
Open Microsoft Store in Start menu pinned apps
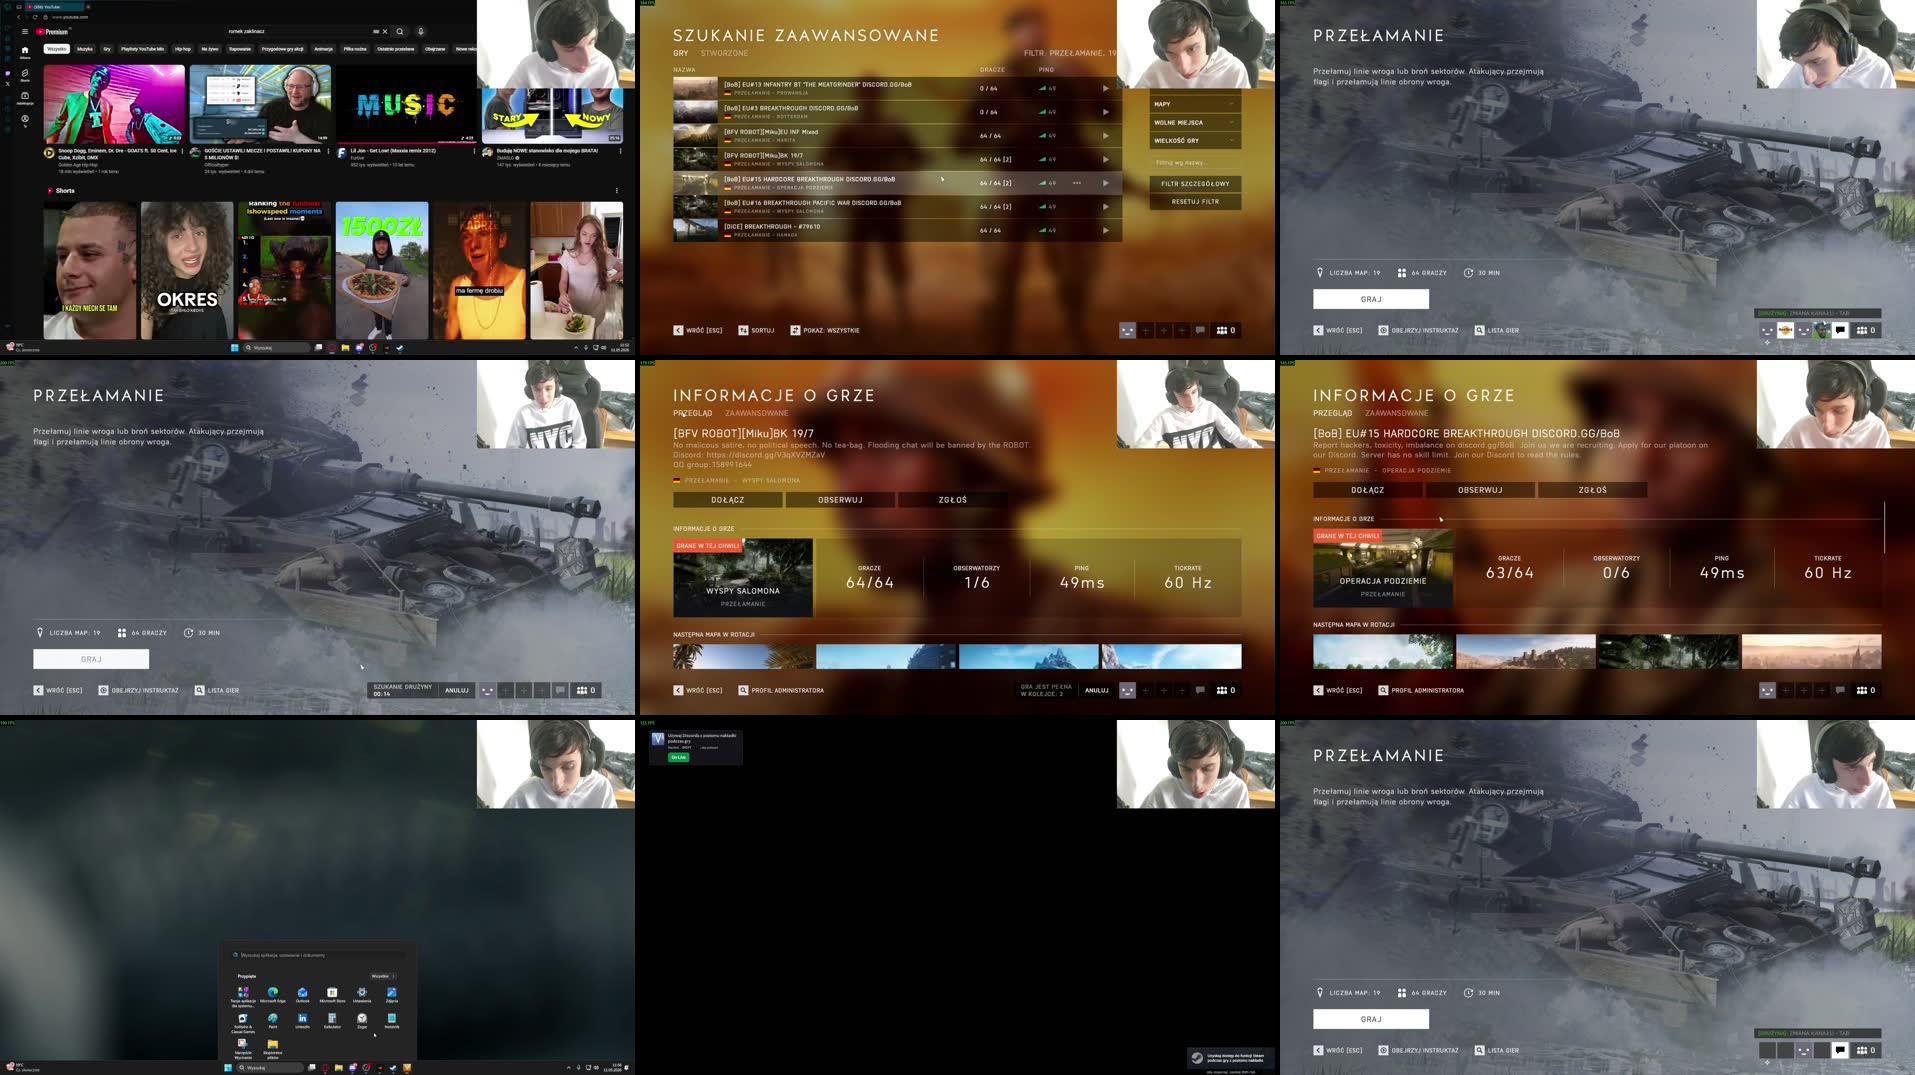(x=332, y=994)
